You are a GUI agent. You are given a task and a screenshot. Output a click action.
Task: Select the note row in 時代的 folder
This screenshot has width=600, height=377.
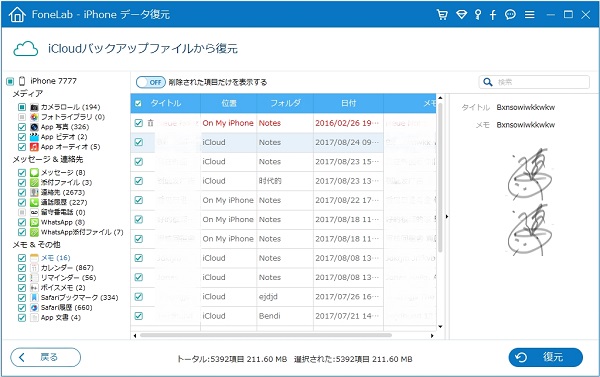(x=283, y=181)
